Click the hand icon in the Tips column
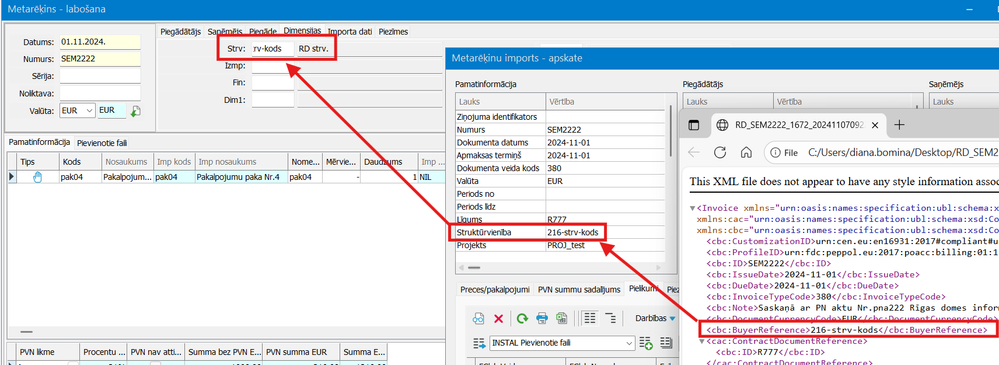This screenshot has width=999, height=365. tap(37, 177)
